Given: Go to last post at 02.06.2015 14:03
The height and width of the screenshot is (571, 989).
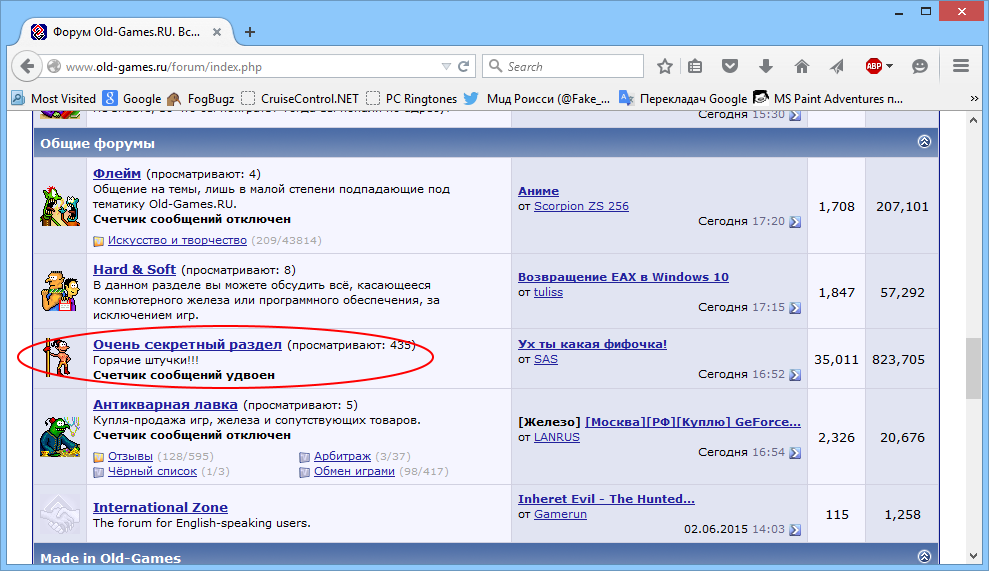Looking at the screenshot, I should point(795,529).
